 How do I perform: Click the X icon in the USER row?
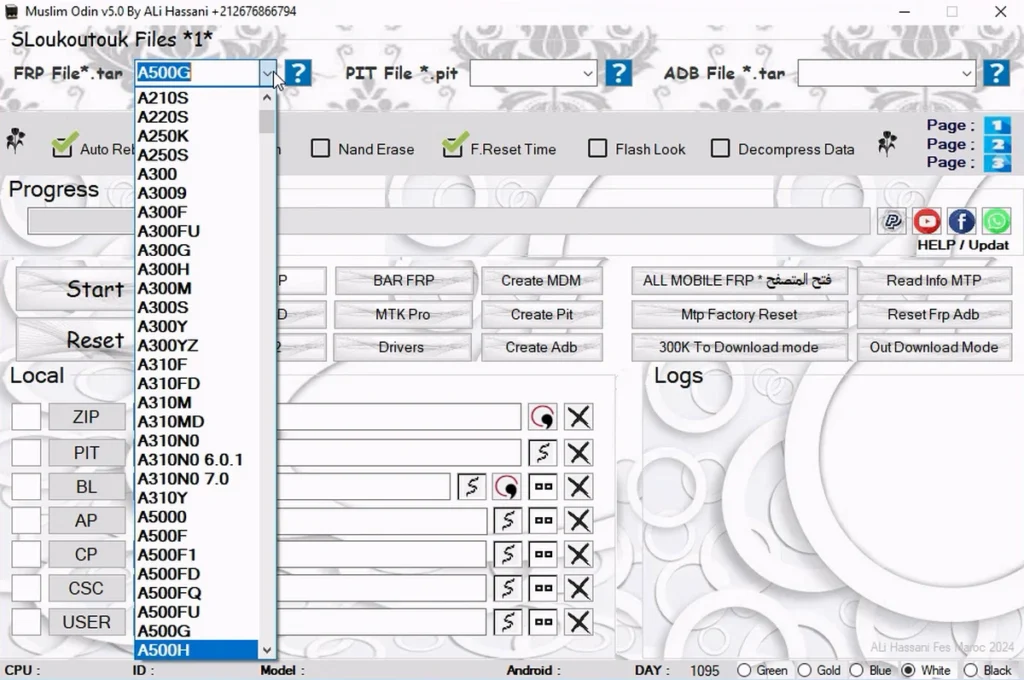pyautogui.click(x=579, y=622)
